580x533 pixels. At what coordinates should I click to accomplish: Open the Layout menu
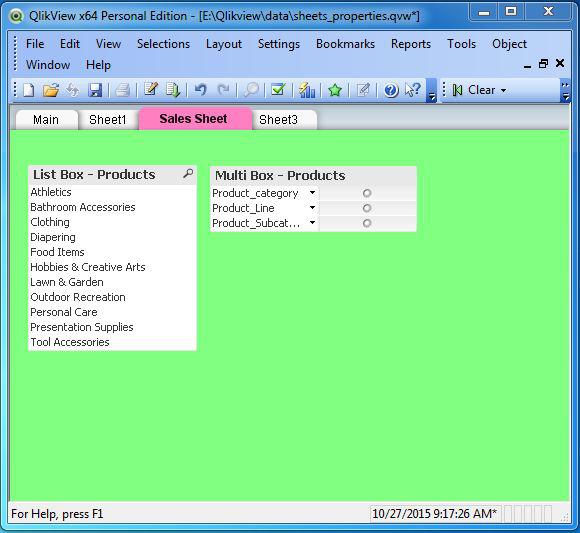pyautogui.click(x=224, y=44)
